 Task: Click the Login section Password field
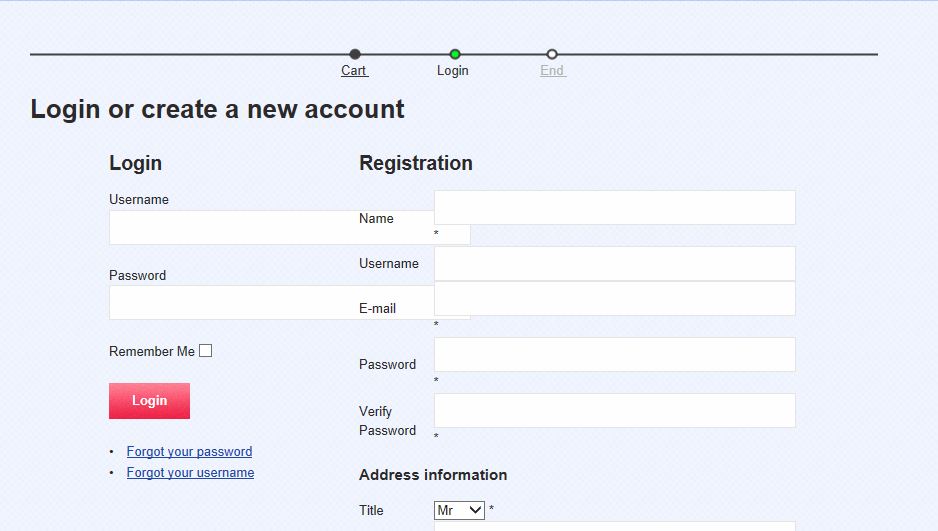(x=230, y=303)
